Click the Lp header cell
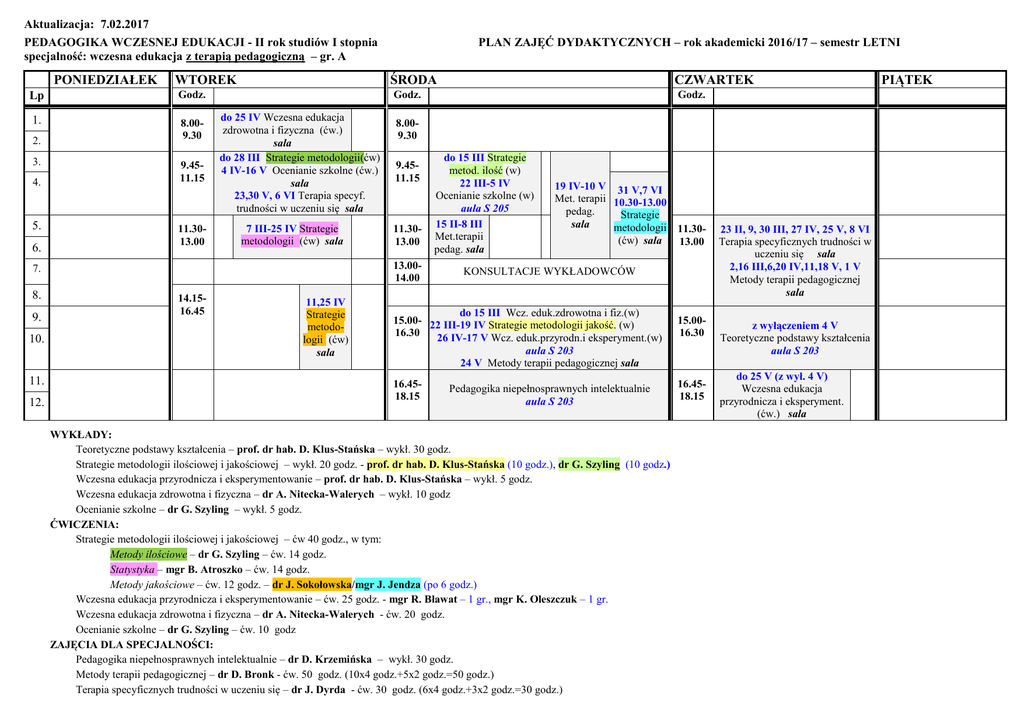The width and height of the screenshot is (1024, 724). (36, 96)
